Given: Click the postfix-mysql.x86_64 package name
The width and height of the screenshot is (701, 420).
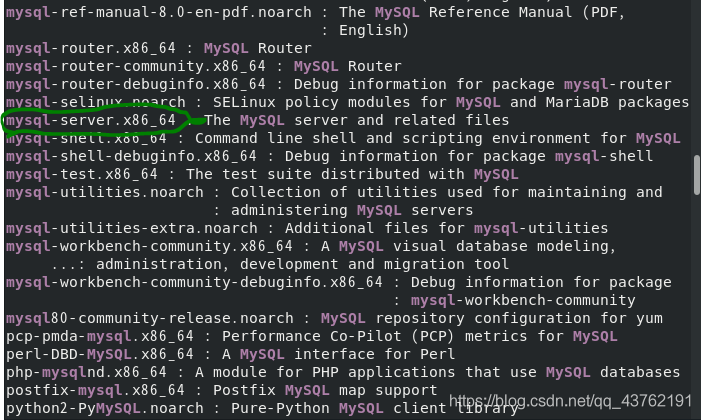Looking at the screenshot, I should pos(95,390).
